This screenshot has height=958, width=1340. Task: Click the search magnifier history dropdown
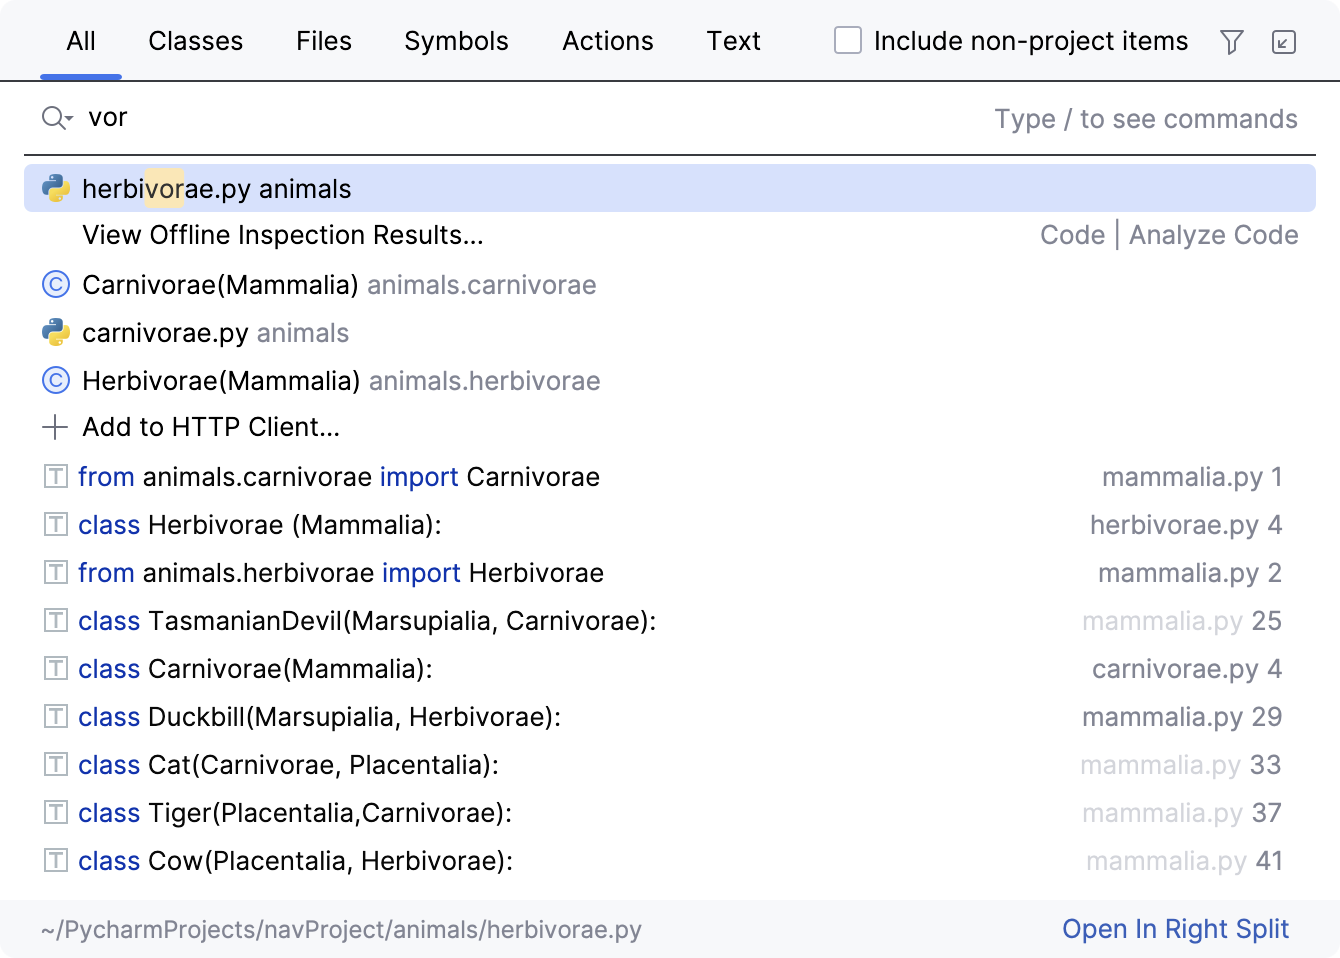57,118
